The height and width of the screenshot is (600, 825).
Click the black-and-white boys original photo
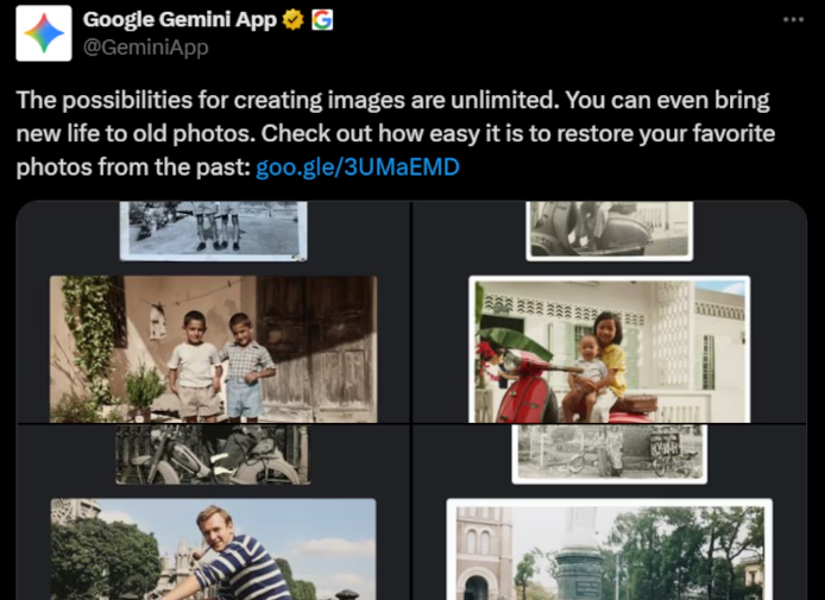point(213,231)
